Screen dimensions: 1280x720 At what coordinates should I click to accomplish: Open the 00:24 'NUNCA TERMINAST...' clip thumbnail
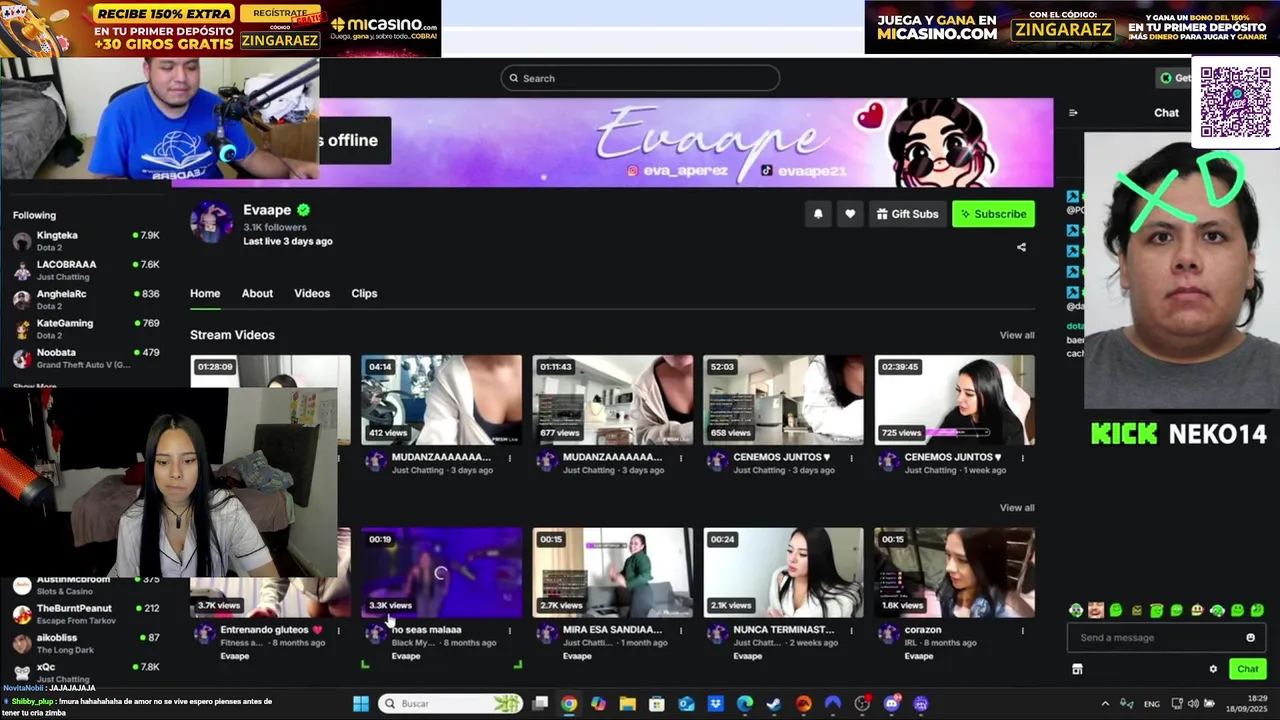tap(783, 573)
